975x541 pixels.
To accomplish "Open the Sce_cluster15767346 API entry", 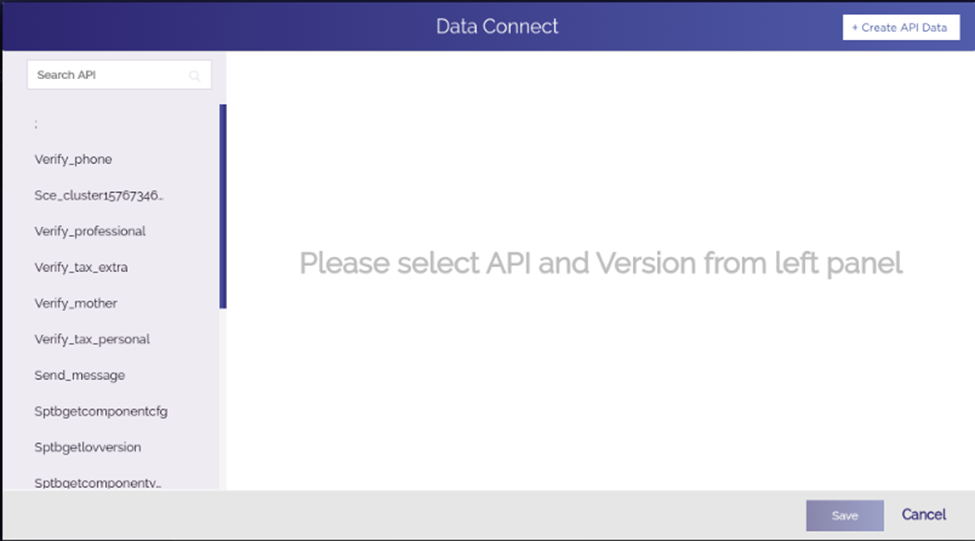I will 99,195.
